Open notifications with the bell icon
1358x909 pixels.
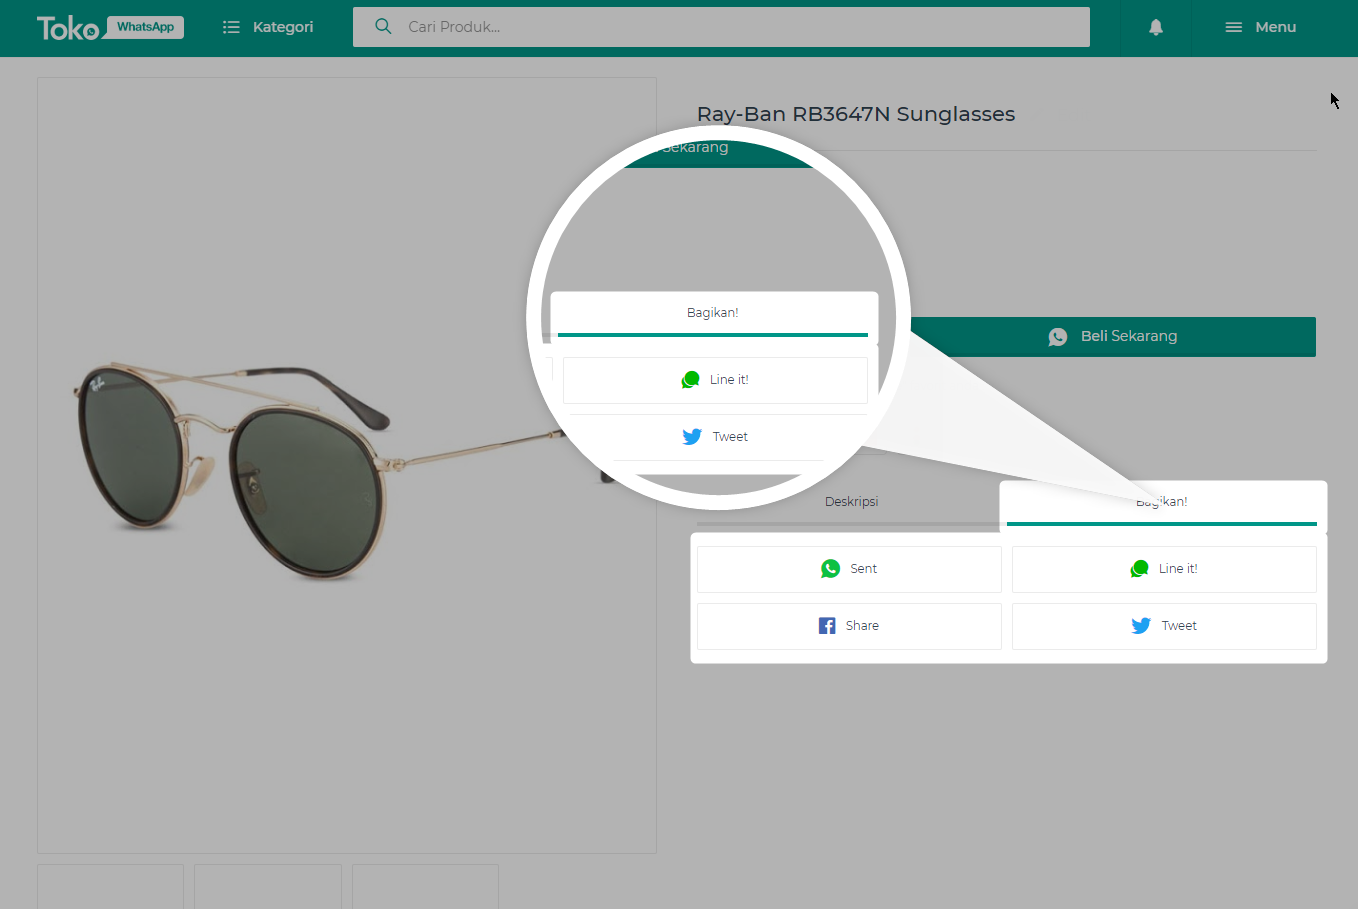(x=1156, y=27)
